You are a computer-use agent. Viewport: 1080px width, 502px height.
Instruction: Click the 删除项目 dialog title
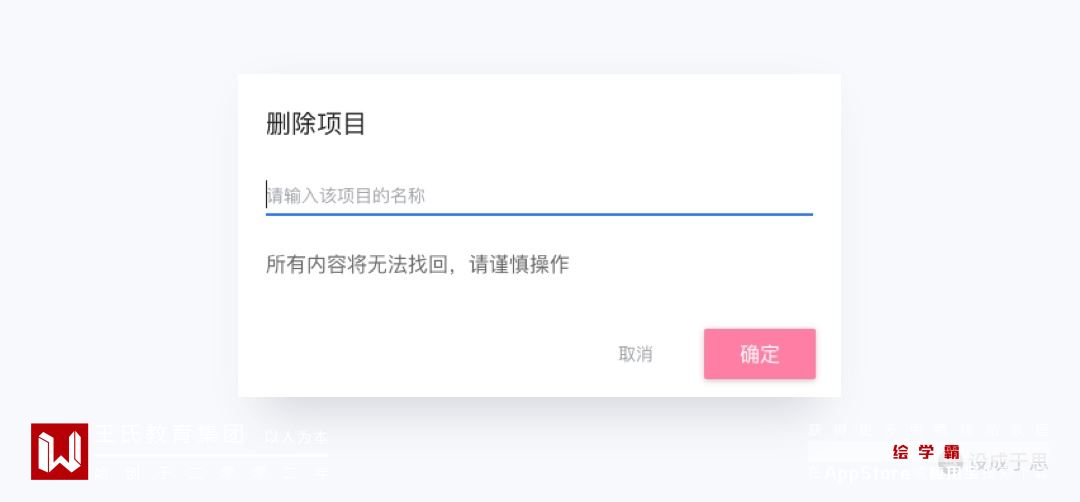(316, 124)
